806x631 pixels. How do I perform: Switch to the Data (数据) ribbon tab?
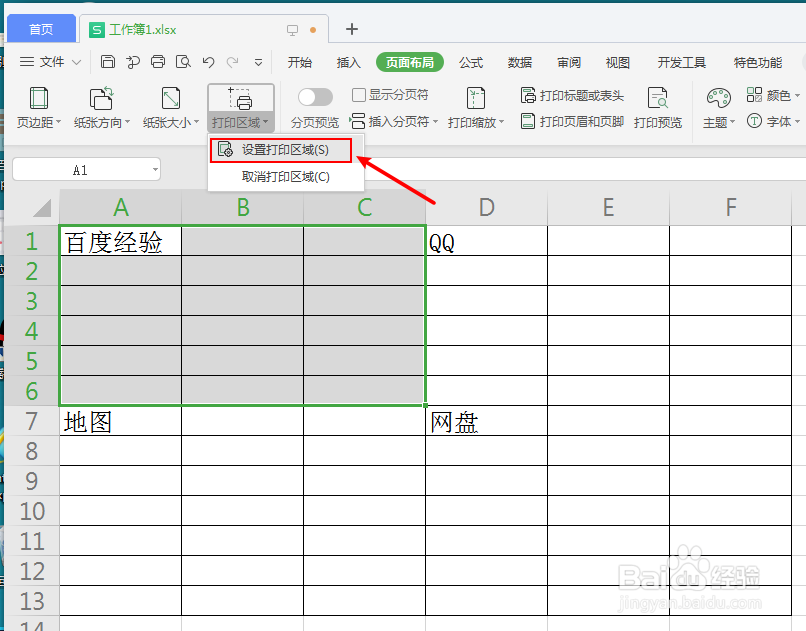pyautogui.click(x=520, y=63)
